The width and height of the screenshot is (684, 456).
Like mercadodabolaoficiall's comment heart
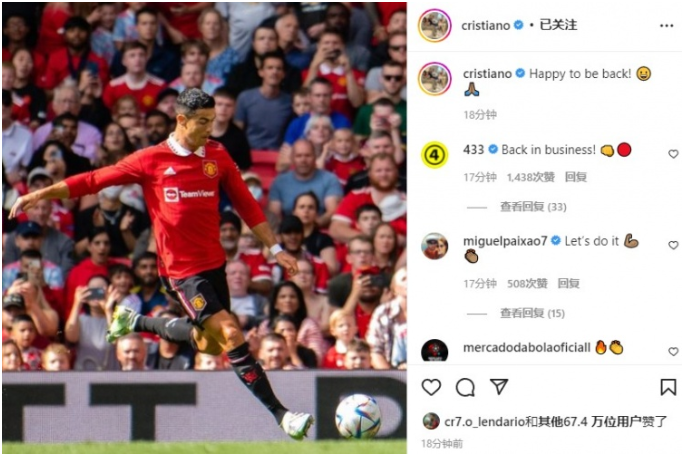pyautogui.click(x=673, y=351)
